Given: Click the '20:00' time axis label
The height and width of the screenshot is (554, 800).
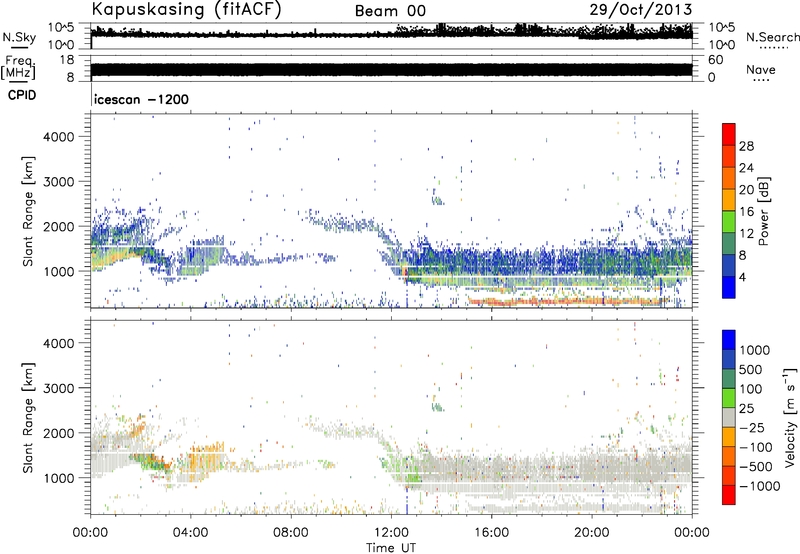Looking at the screenshot, I should [x=592, y=533].
